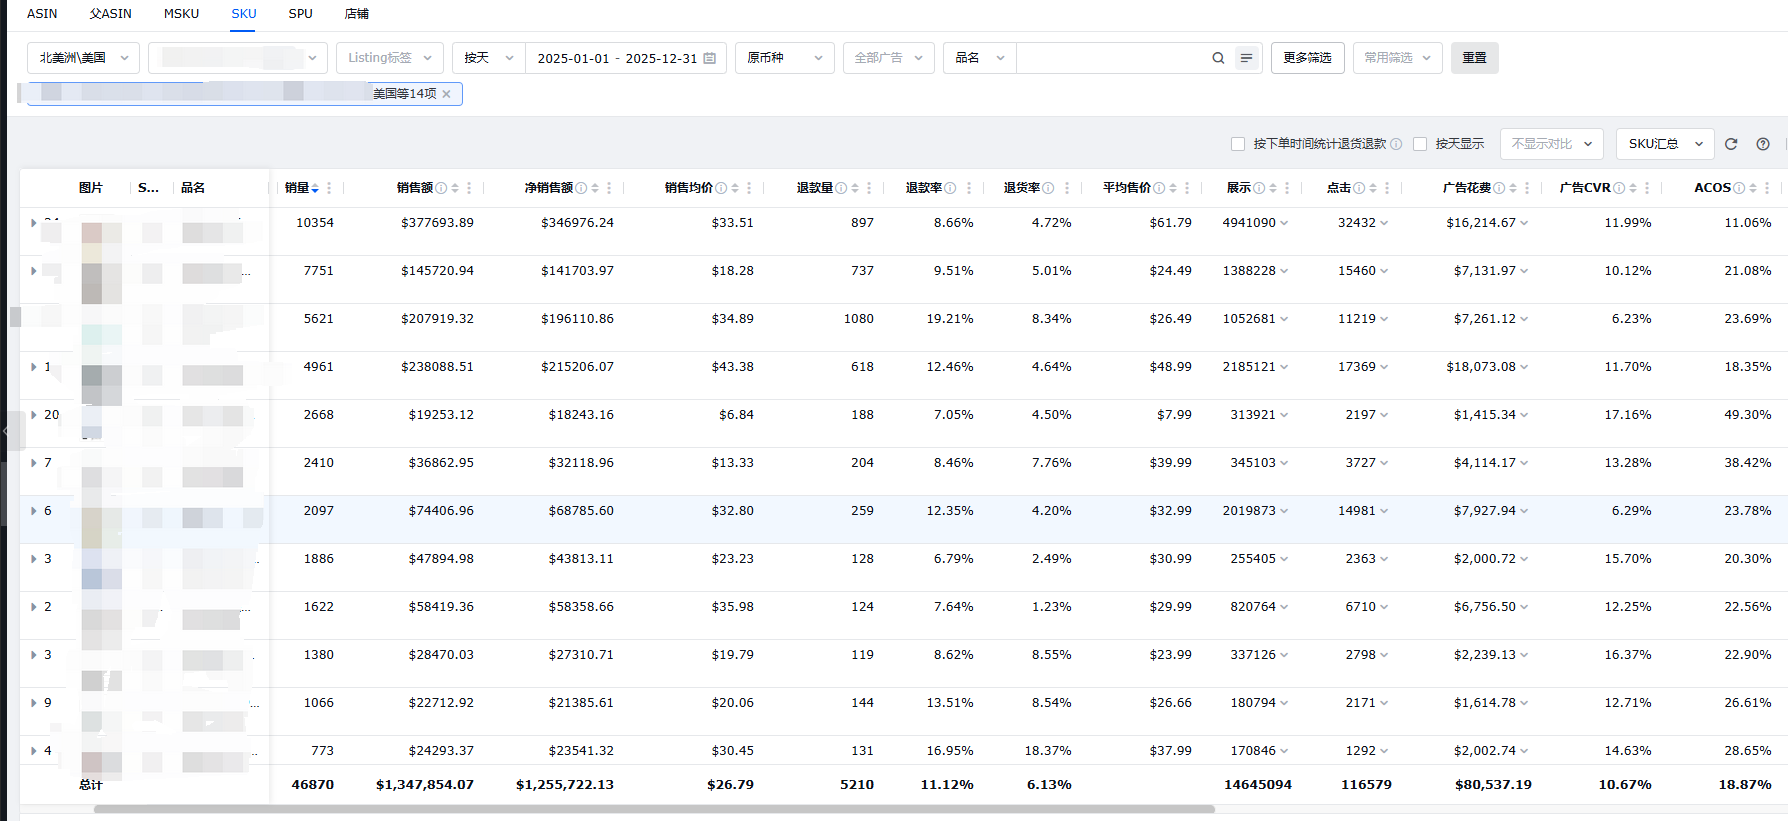Viewport: 1788px width, 821px height.
Task: Switch to the ASIN tab
Action: point(42,14)
